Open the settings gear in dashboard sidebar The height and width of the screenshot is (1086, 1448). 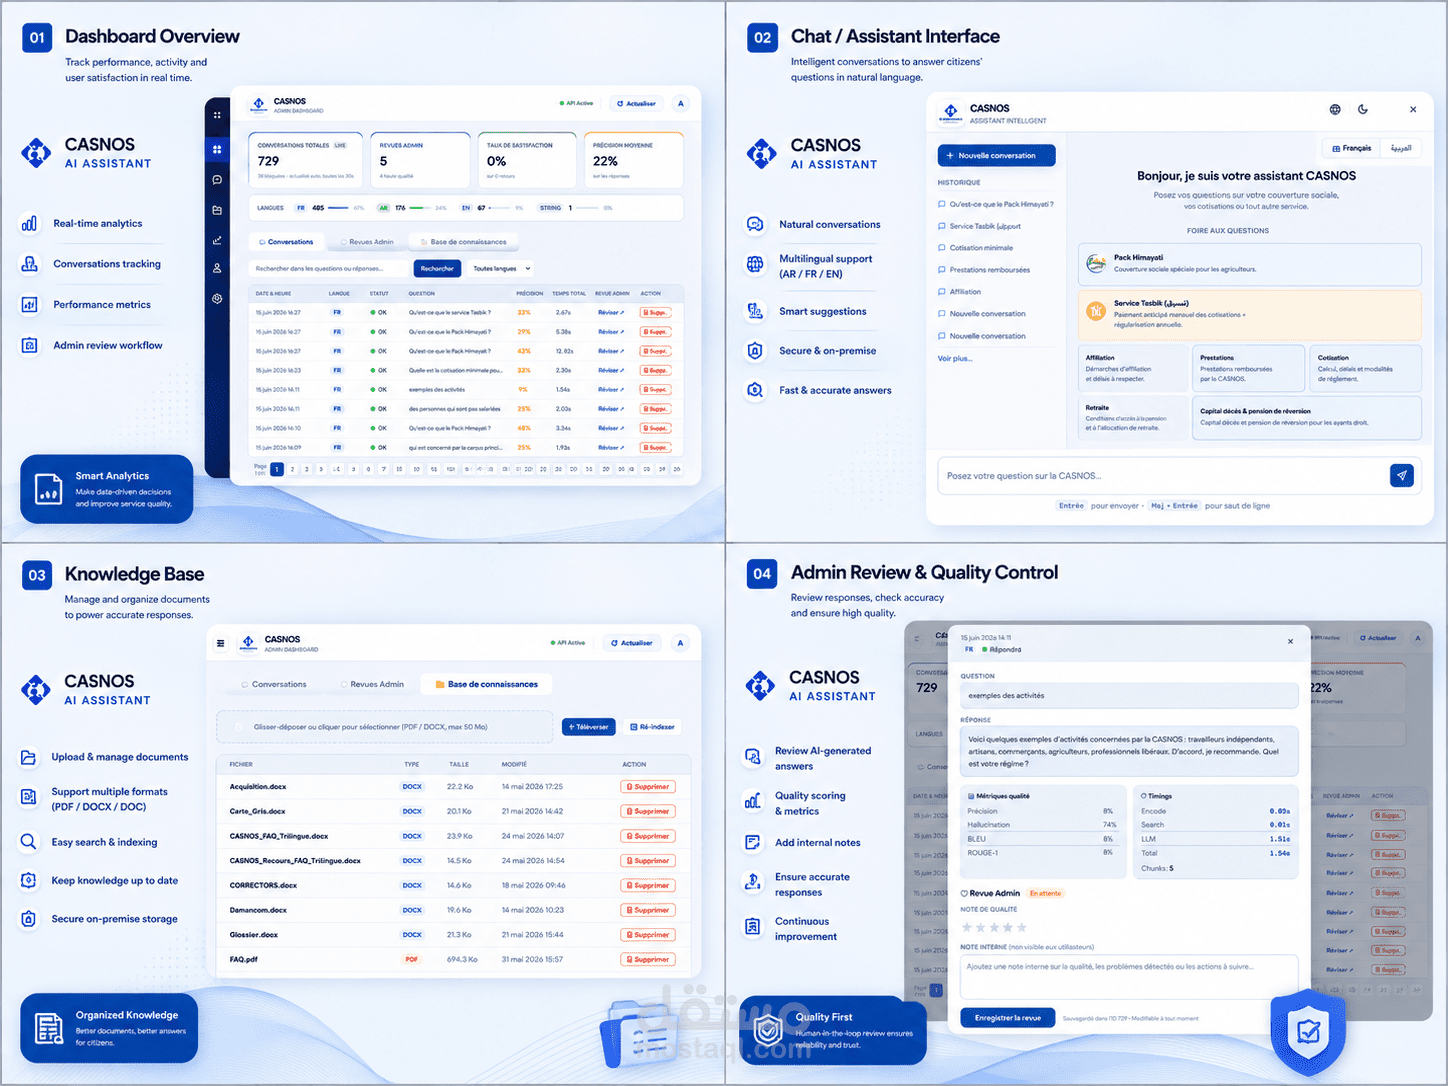[x=217, y=298]
